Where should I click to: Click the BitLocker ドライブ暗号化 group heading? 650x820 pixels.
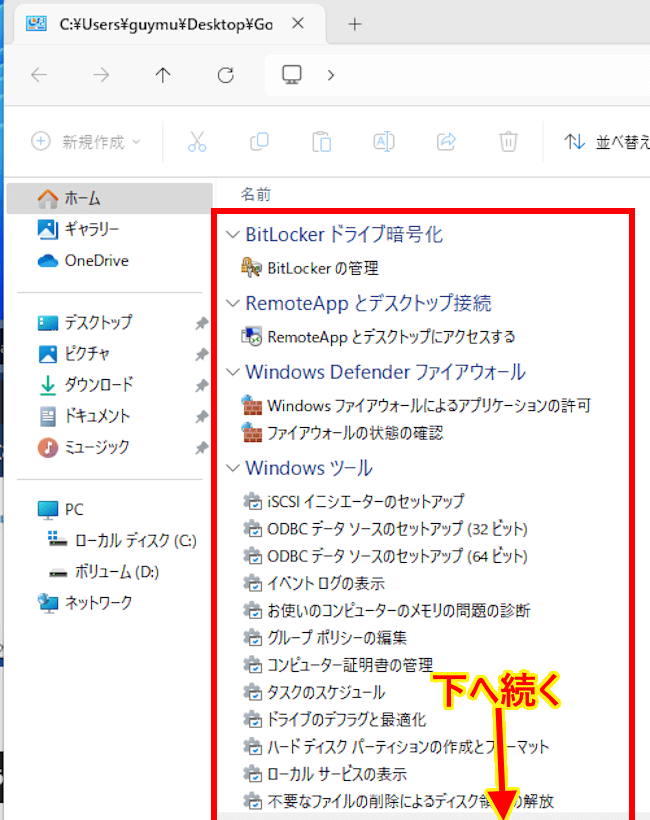(x=344, y=234)
